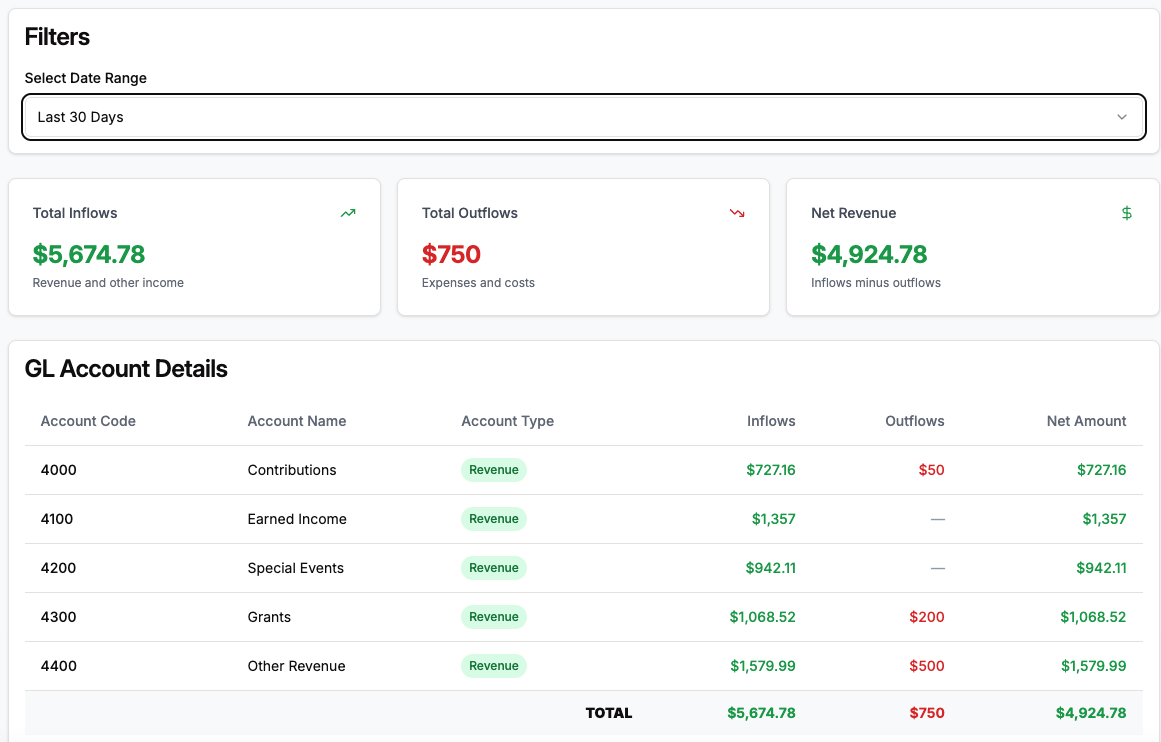Click the chevron arrow in date range selector
This screenshot has height=742, width=1161.
coord(1122,117)
